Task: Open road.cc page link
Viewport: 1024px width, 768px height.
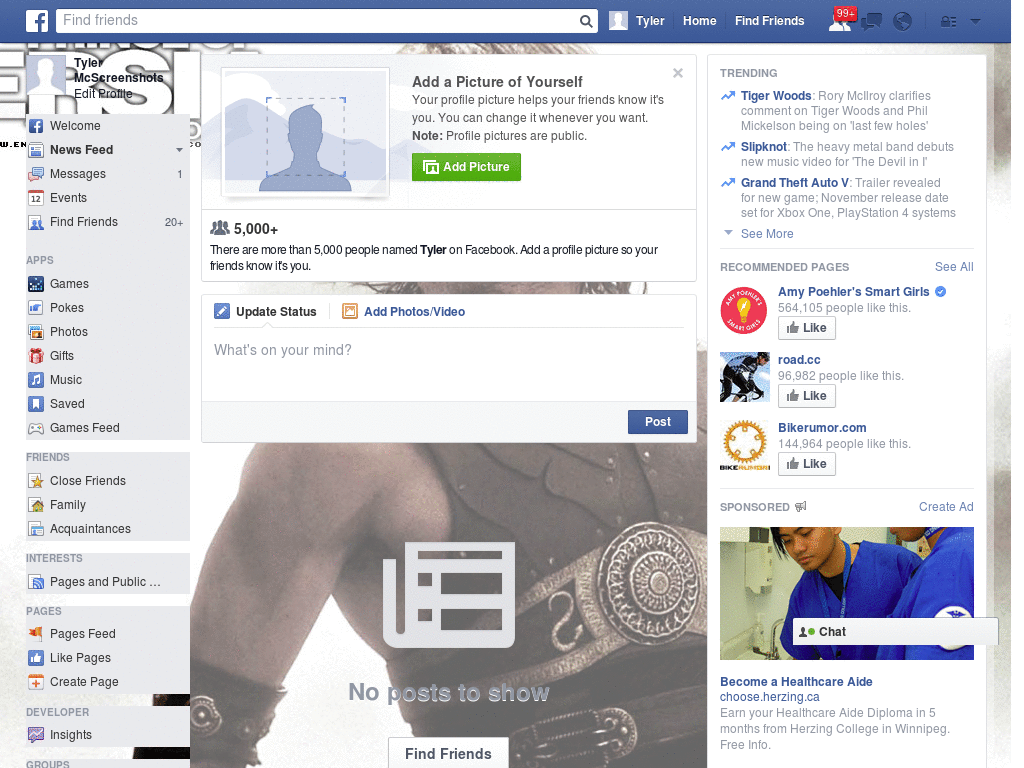Action: 799,360
